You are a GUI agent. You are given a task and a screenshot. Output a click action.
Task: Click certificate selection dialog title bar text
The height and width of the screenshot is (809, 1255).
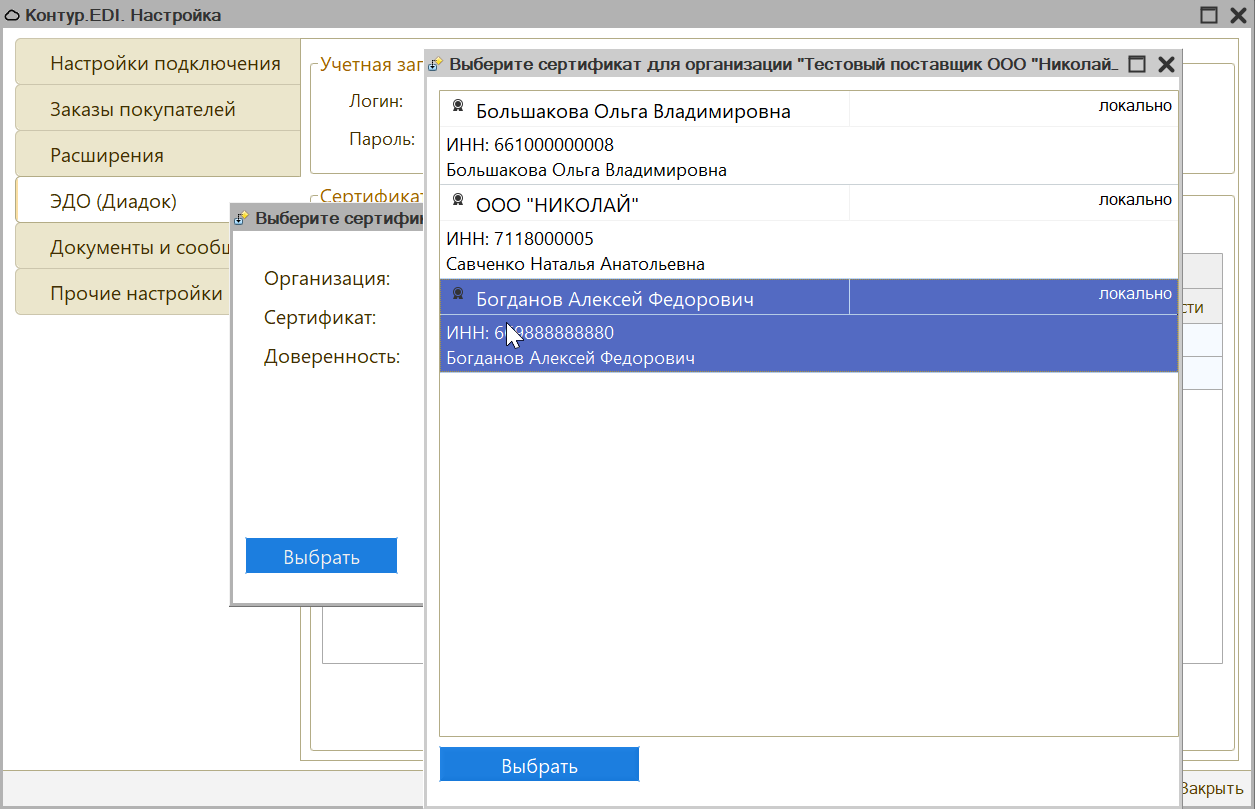point(784,64)
